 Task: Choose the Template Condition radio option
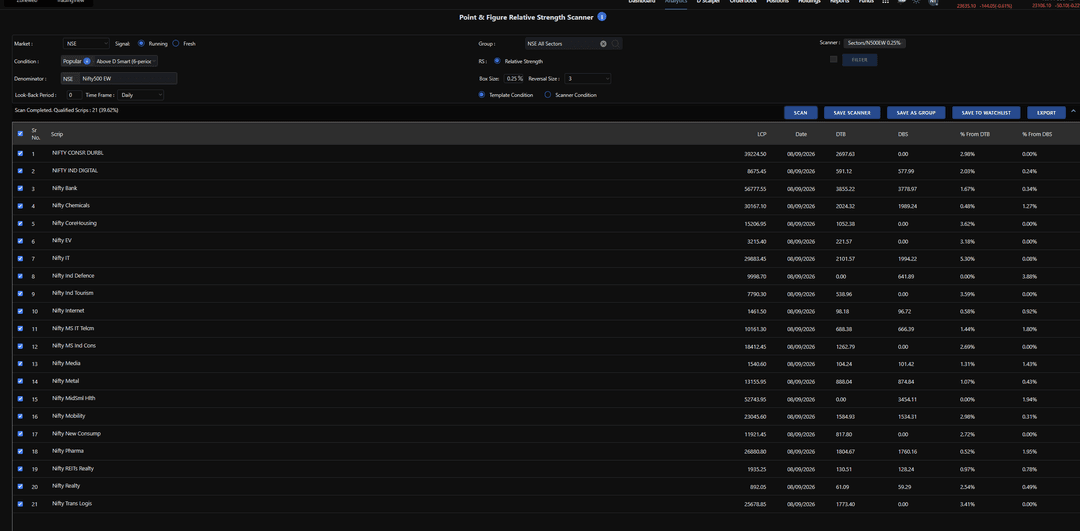click(481, 95)
